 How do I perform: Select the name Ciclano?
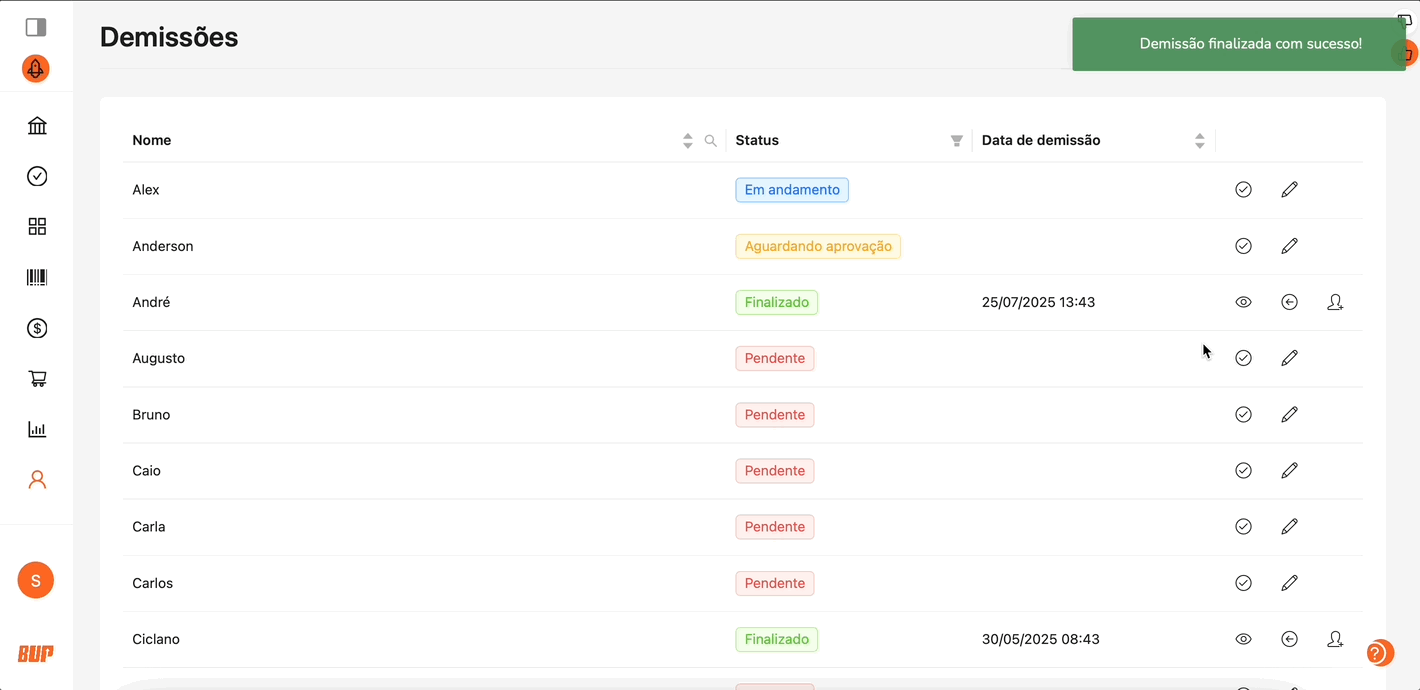[x=156, y=639]
